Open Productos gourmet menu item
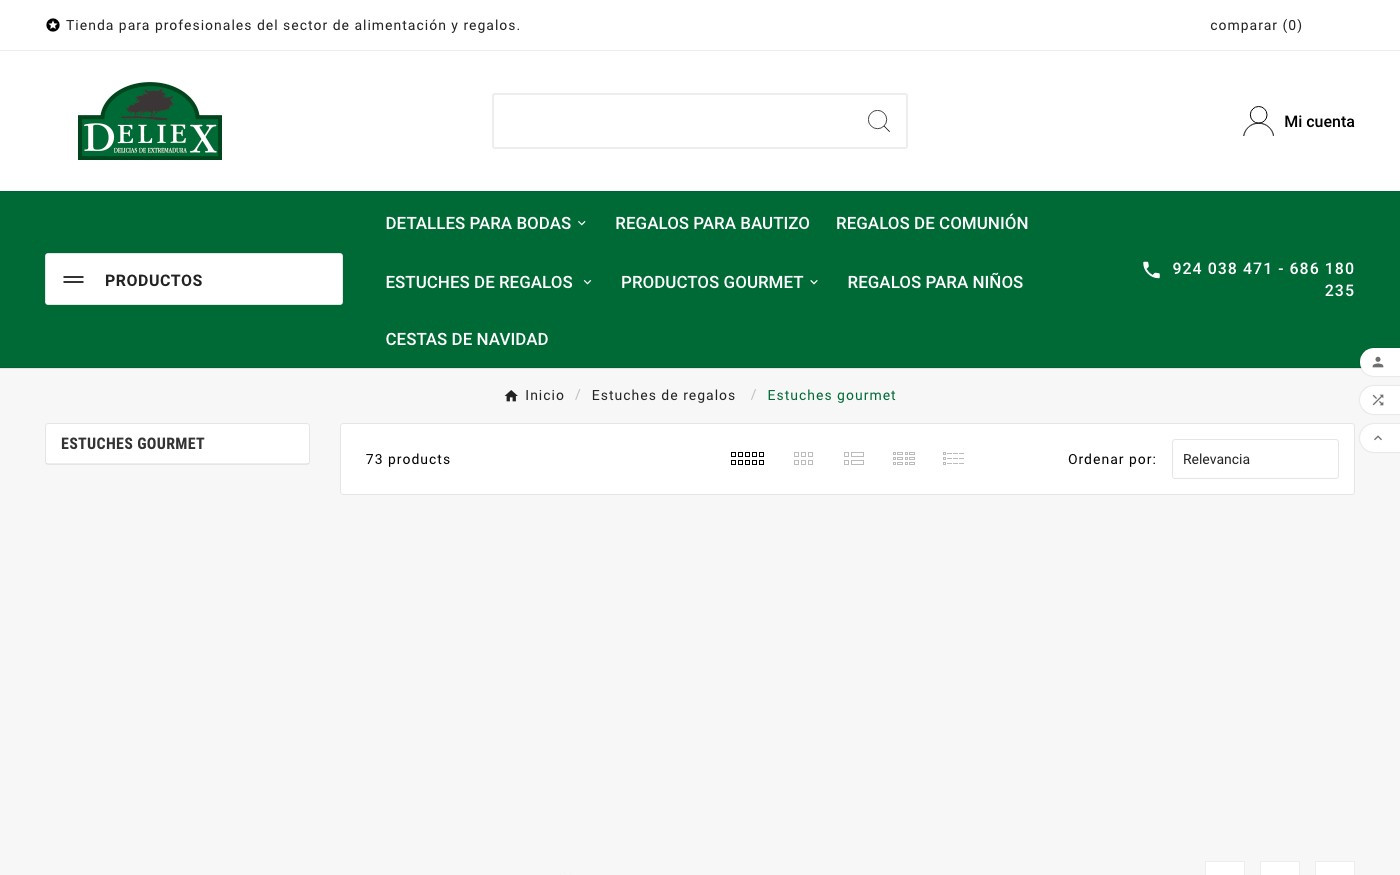Image resolution: width=1400 pixels, height=875 pixels. 712,282
